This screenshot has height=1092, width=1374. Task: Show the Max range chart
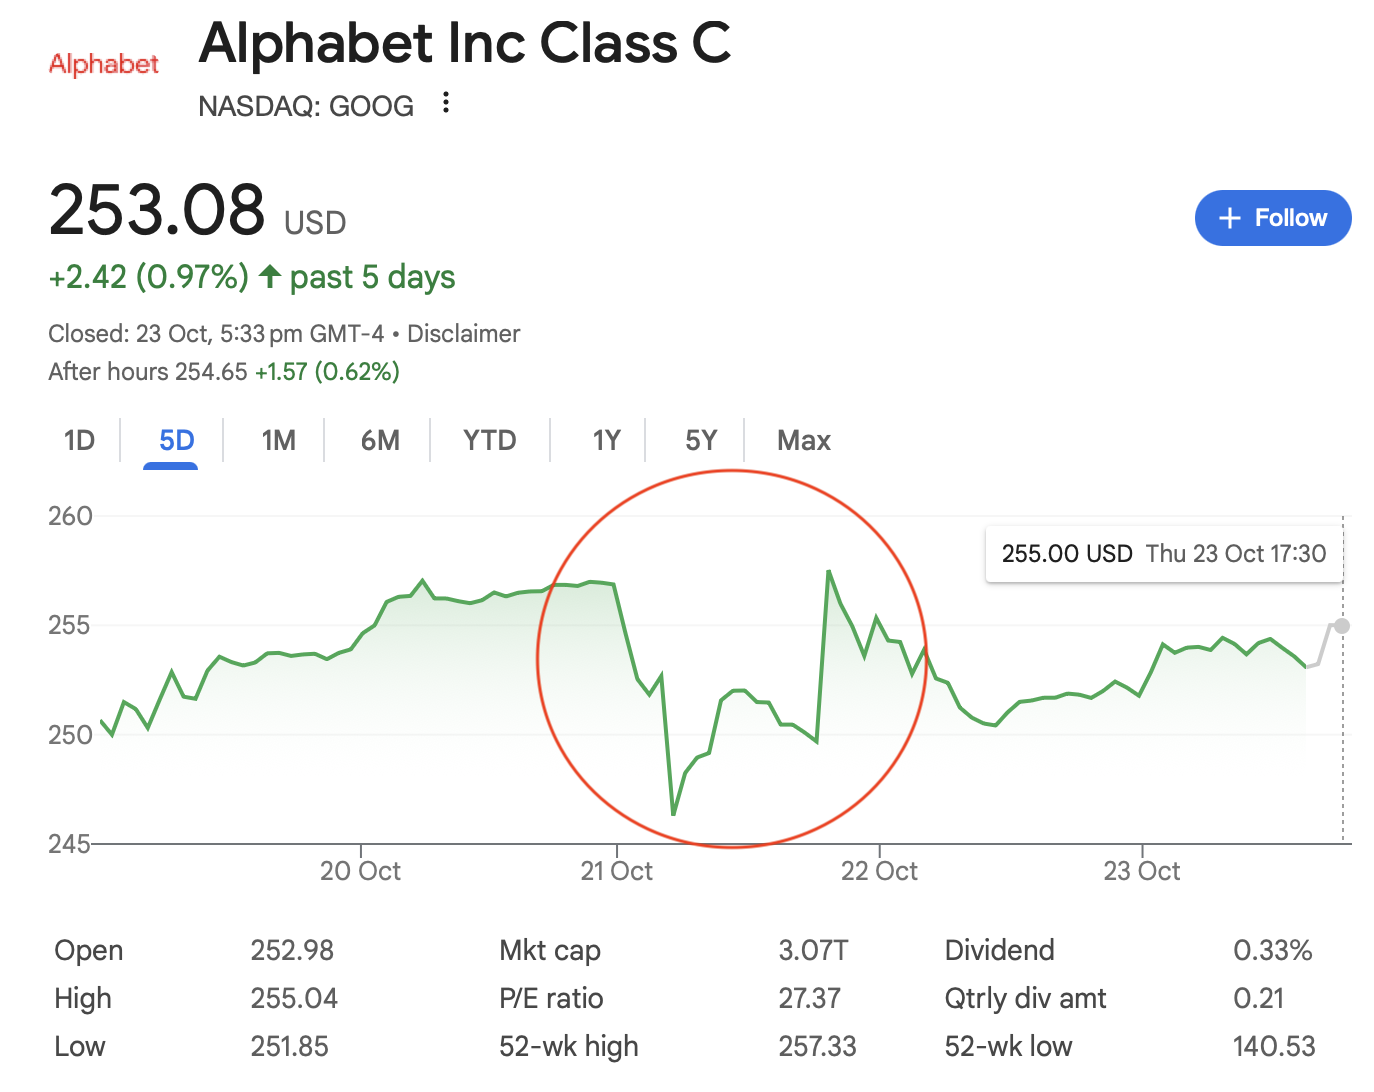803,441
